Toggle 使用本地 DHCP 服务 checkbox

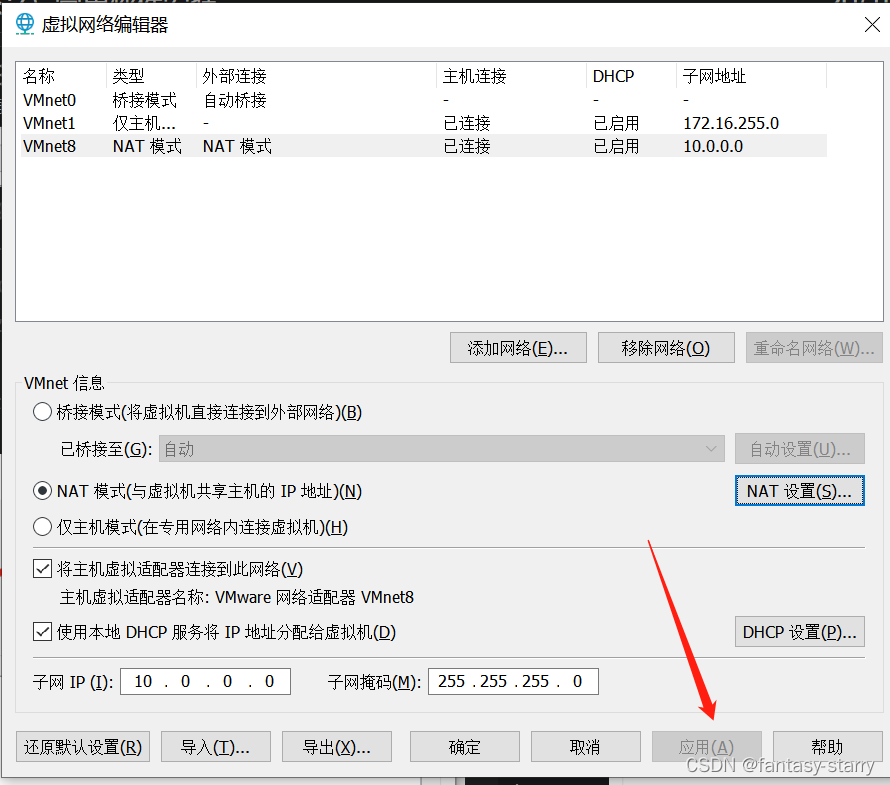[x=43, y=632]
